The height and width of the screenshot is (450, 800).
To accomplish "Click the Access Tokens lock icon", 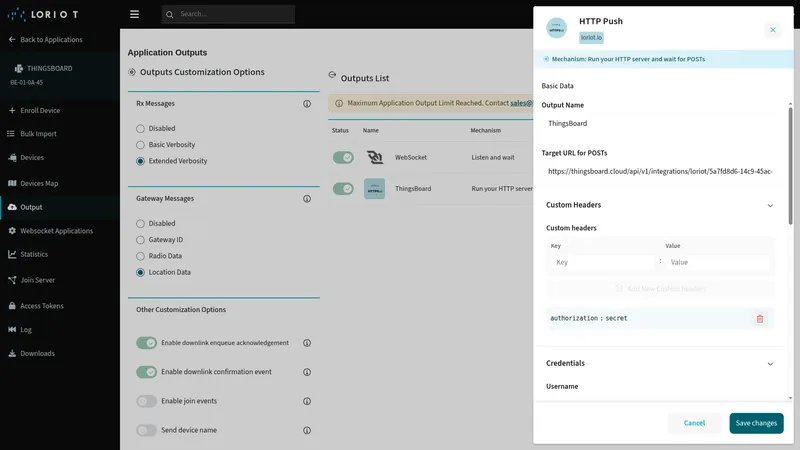I will click(12, 306).
